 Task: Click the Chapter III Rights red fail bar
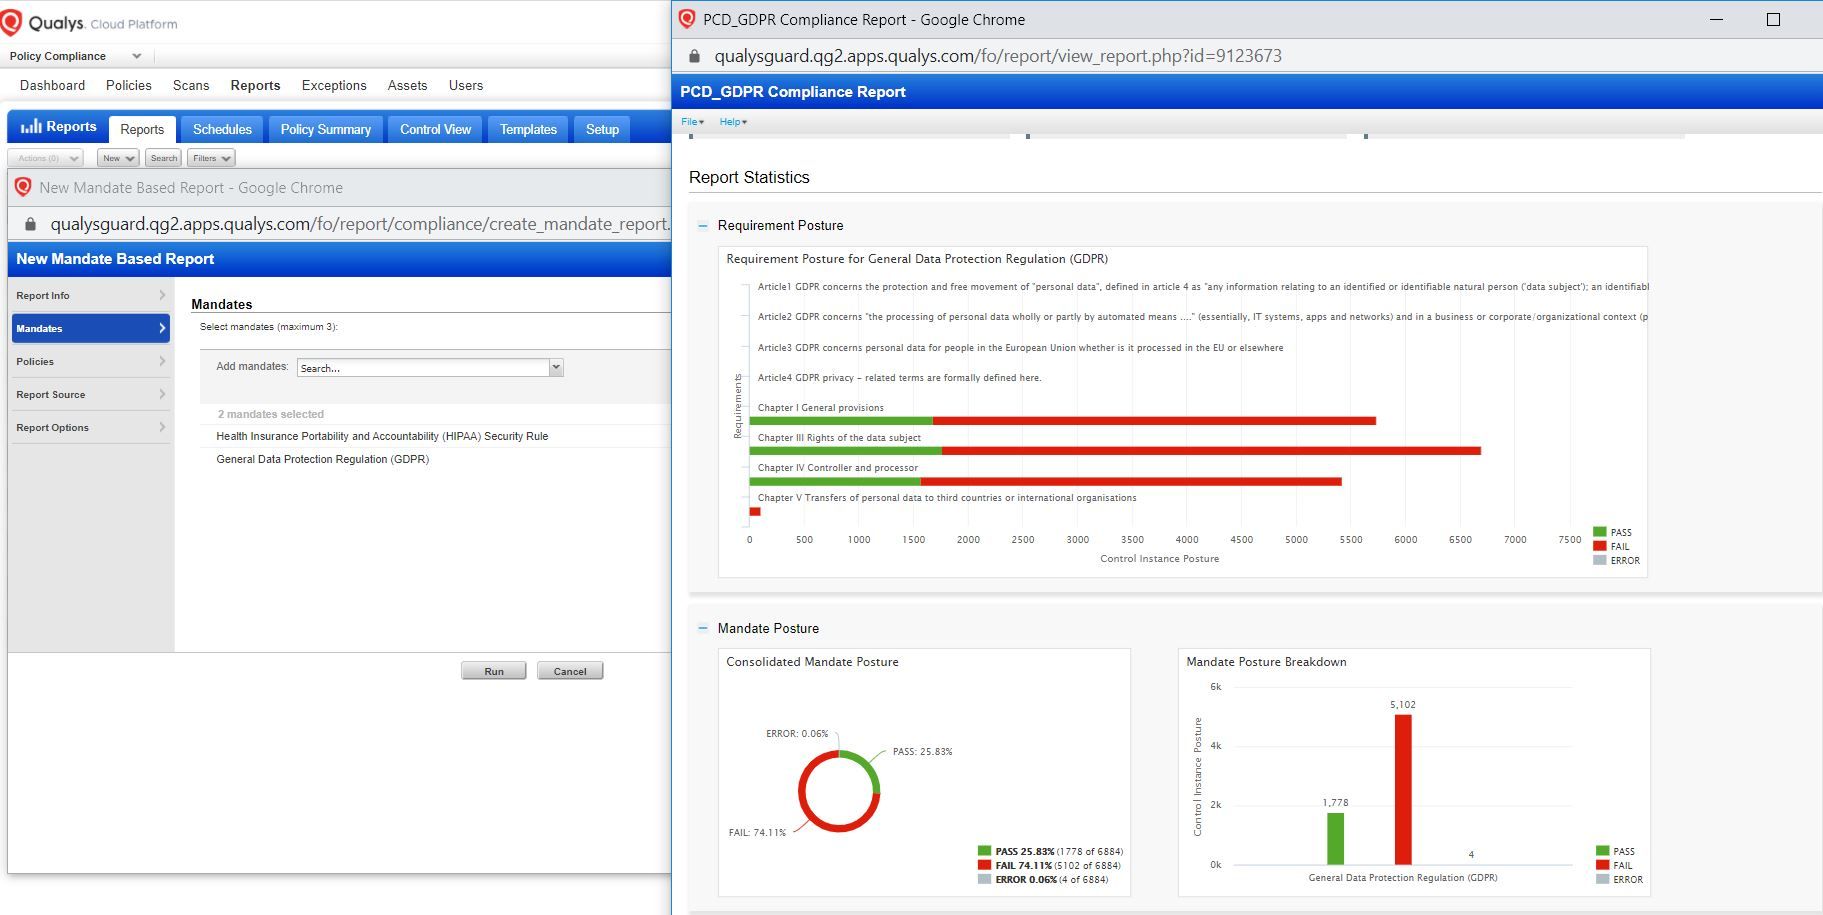1211,451
